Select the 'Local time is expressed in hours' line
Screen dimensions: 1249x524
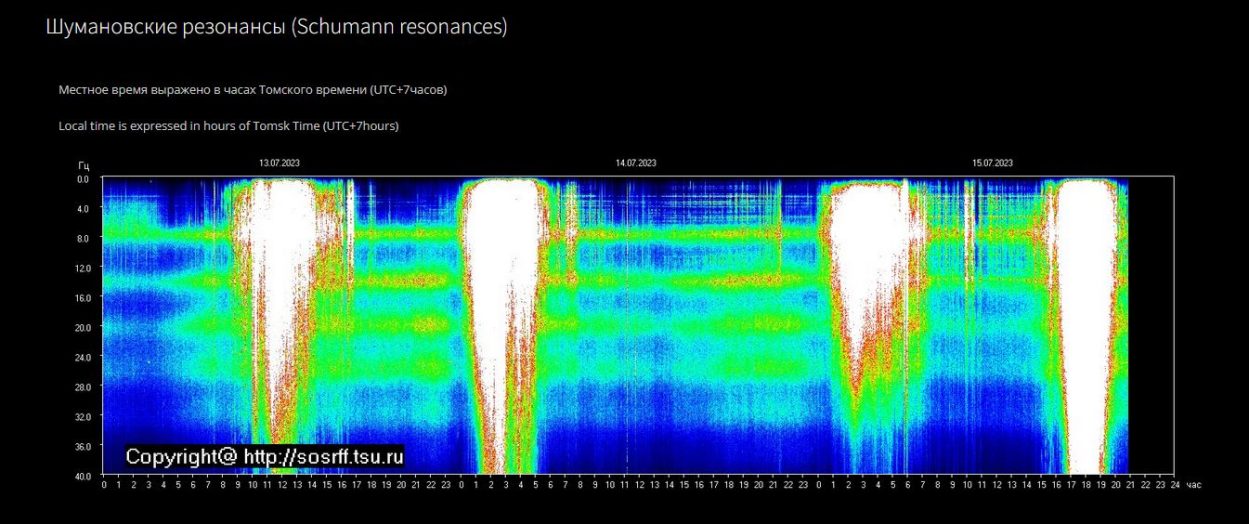tap(230, 126)
